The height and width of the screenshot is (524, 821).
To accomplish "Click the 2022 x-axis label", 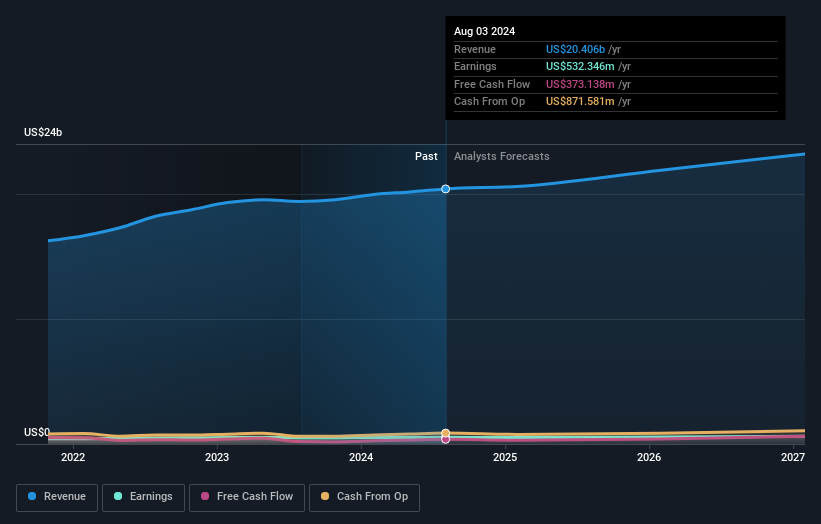I will (x=73, y=457).
